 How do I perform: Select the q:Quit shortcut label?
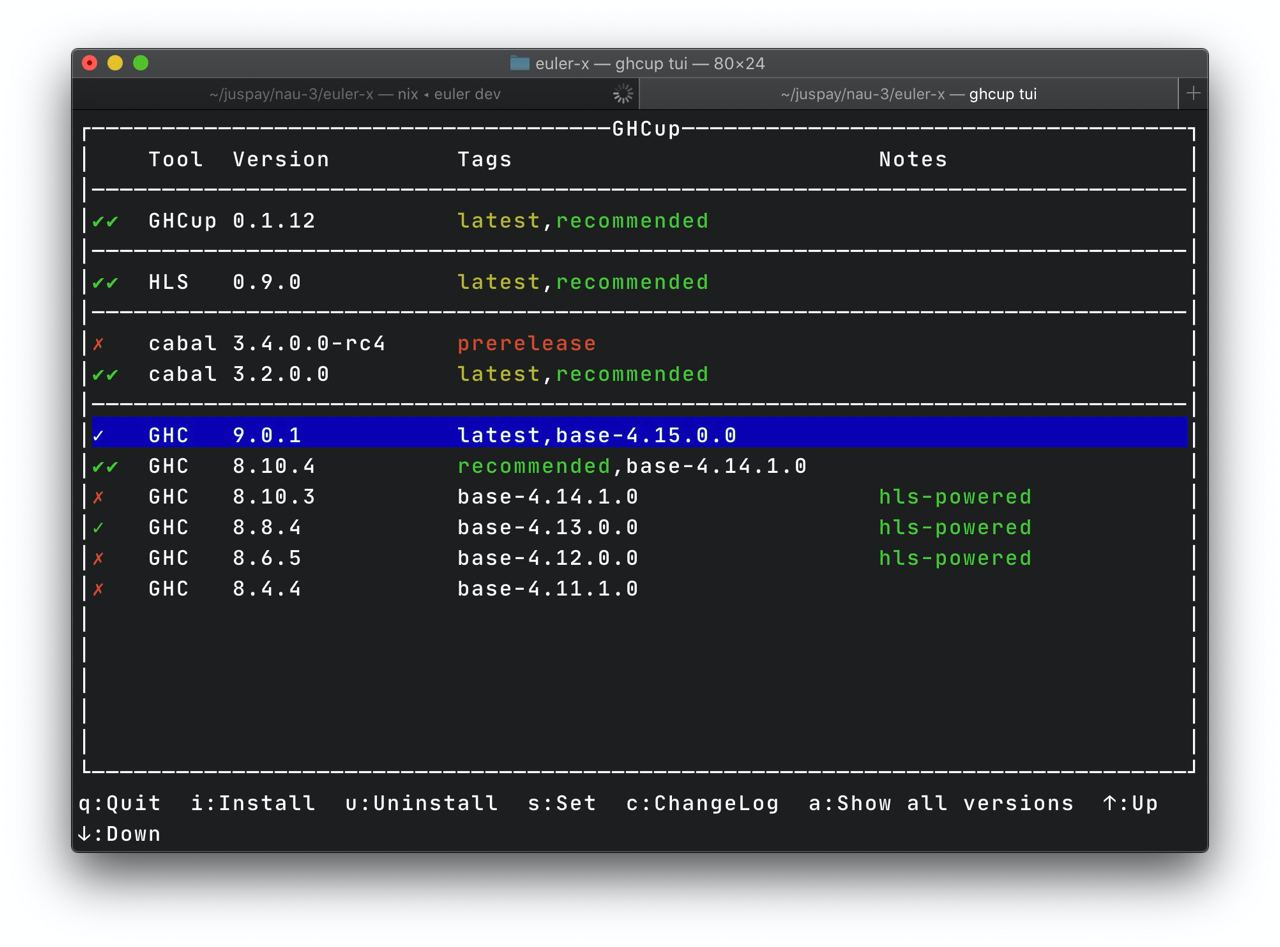(119, 804)
